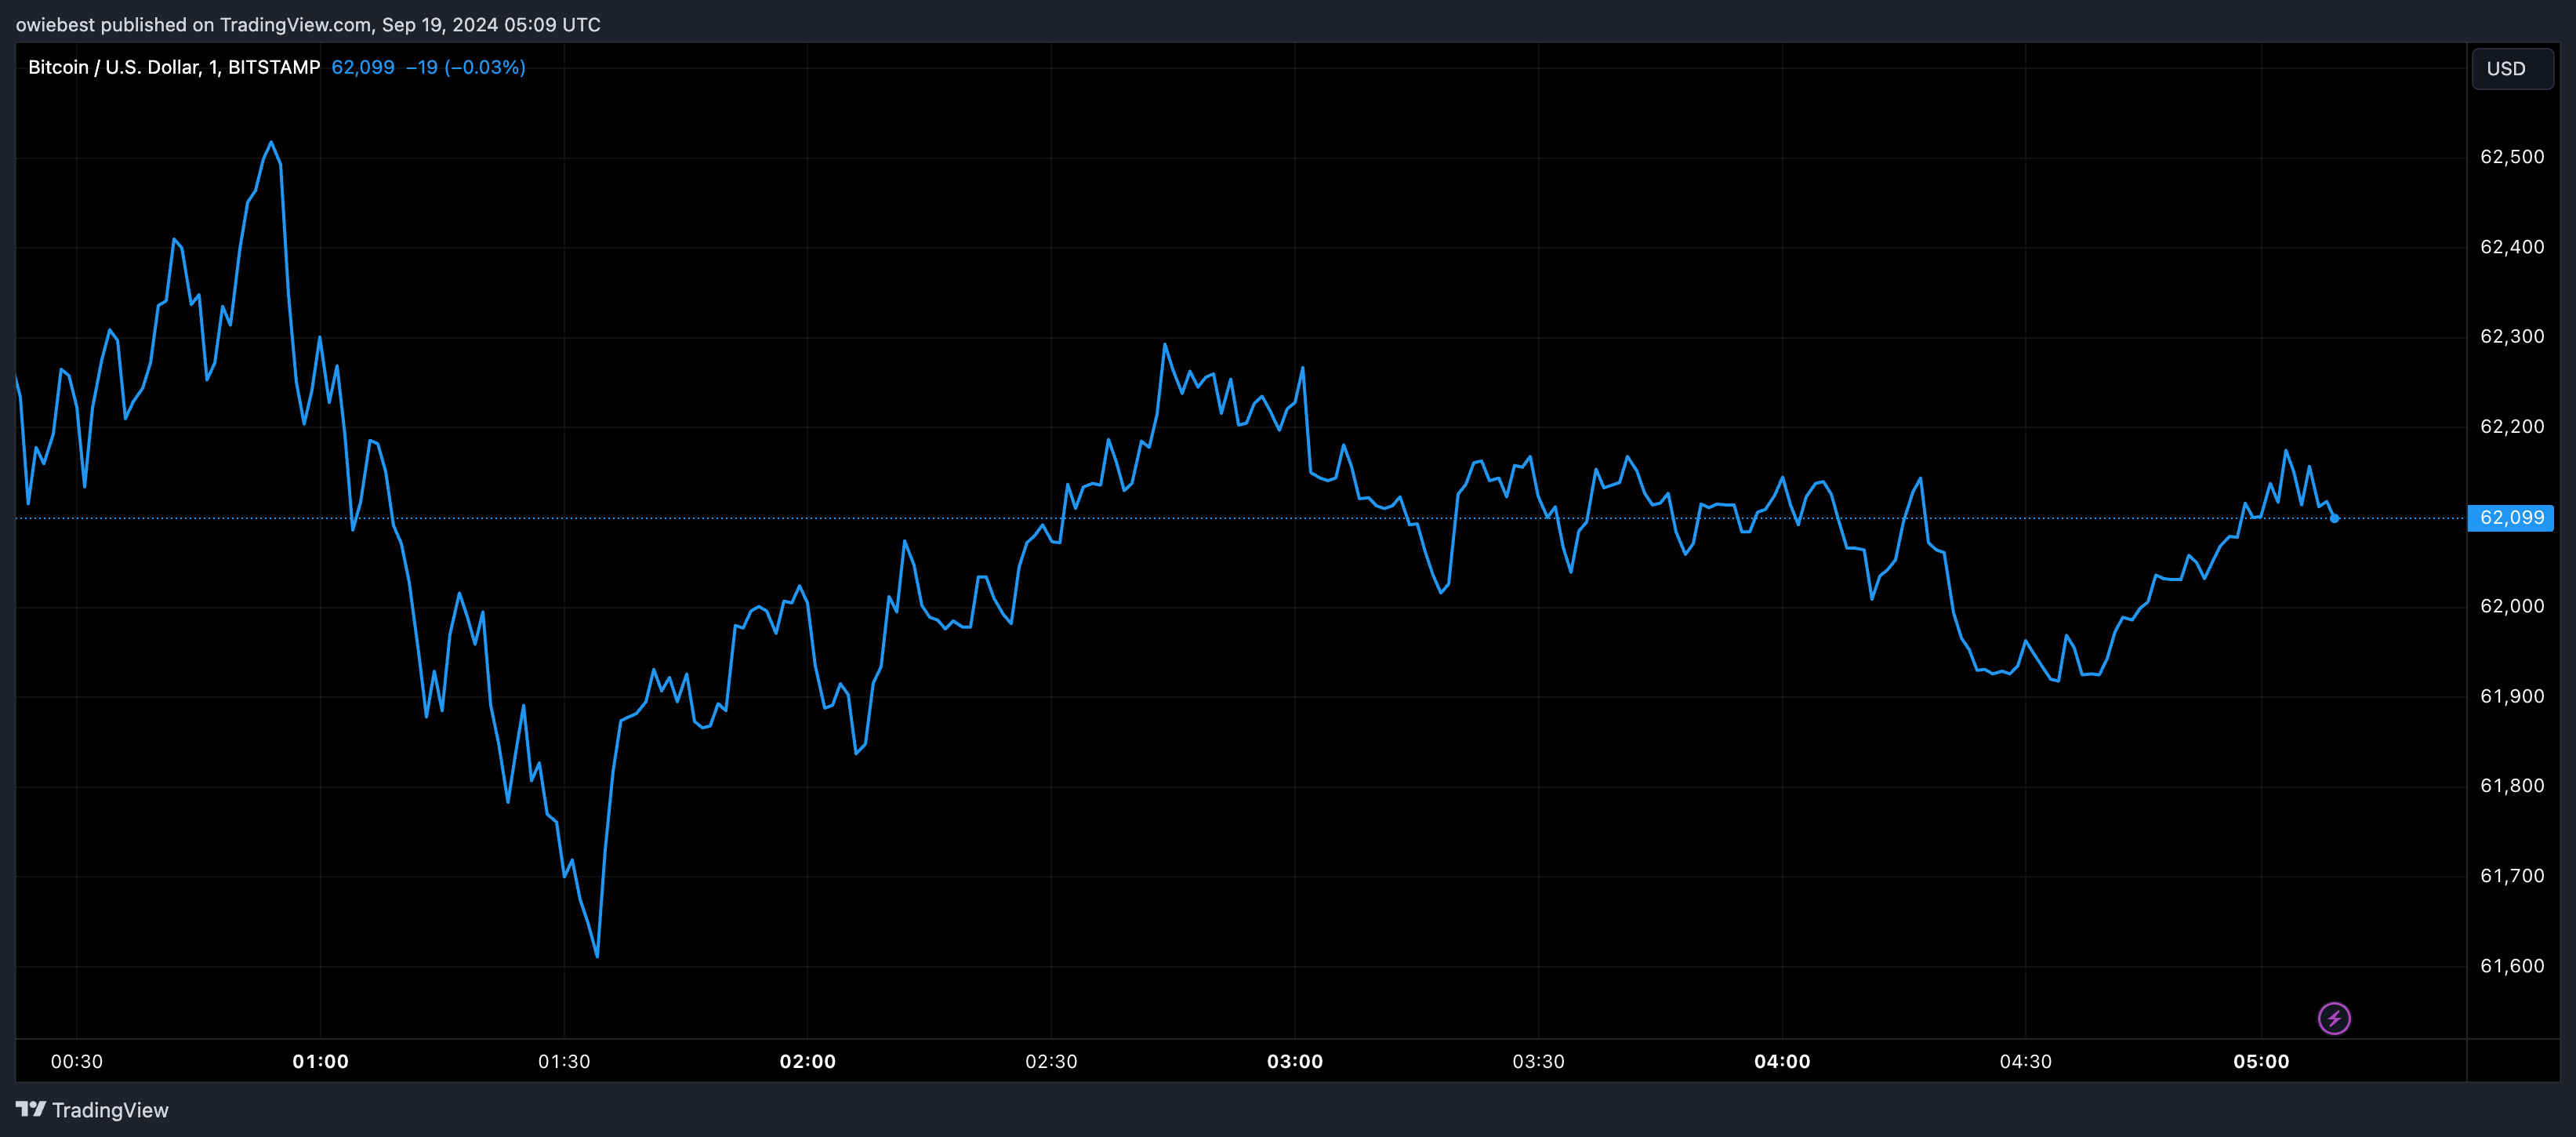Click the 04:30 time axis label
2576x1137 pixels.
coord(2025,1062)
